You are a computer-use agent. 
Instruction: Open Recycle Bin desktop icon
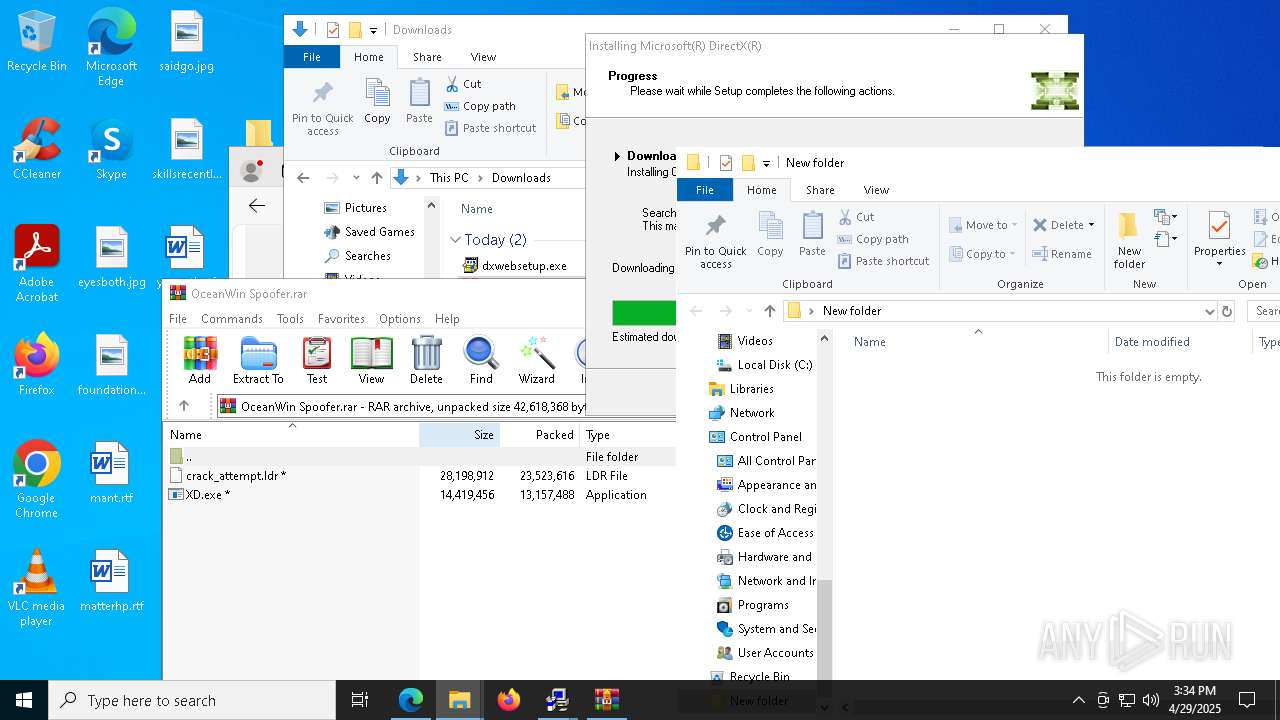tap(37, 42)
